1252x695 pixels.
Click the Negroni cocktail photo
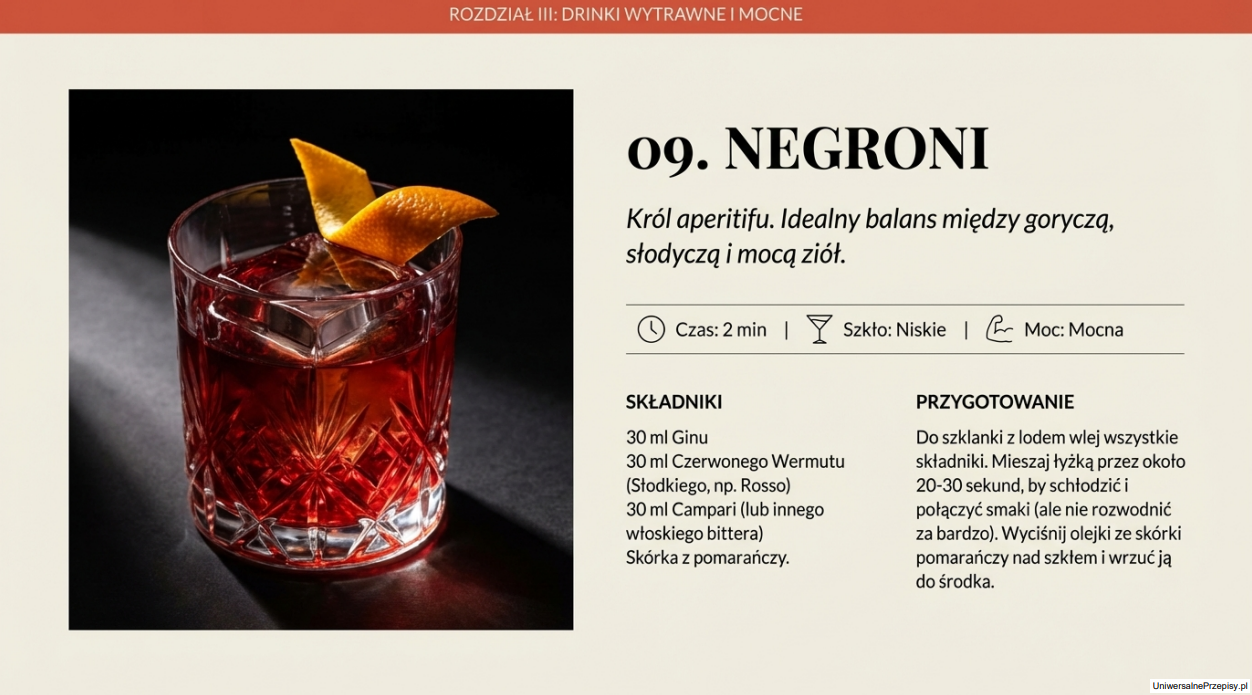coord(321,360)
